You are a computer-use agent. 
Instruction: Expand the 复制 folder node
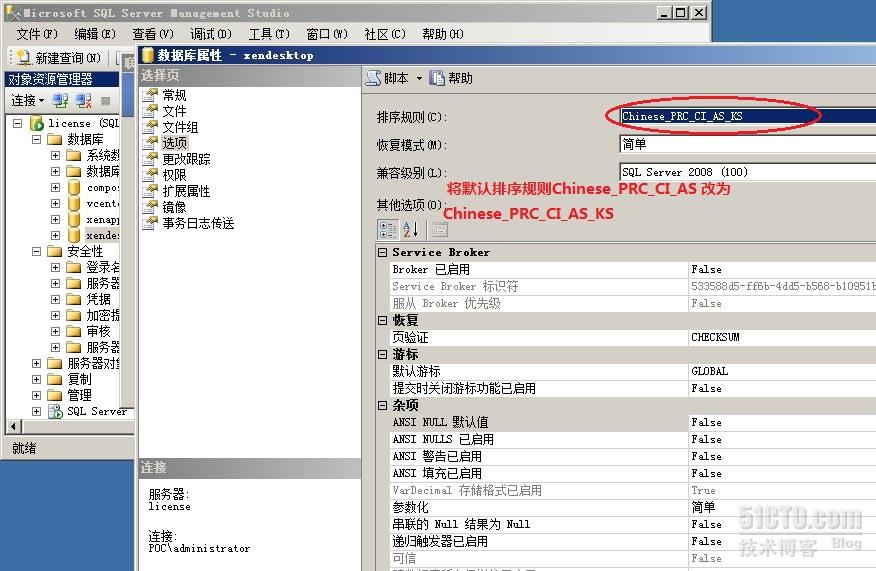point(36,379)
